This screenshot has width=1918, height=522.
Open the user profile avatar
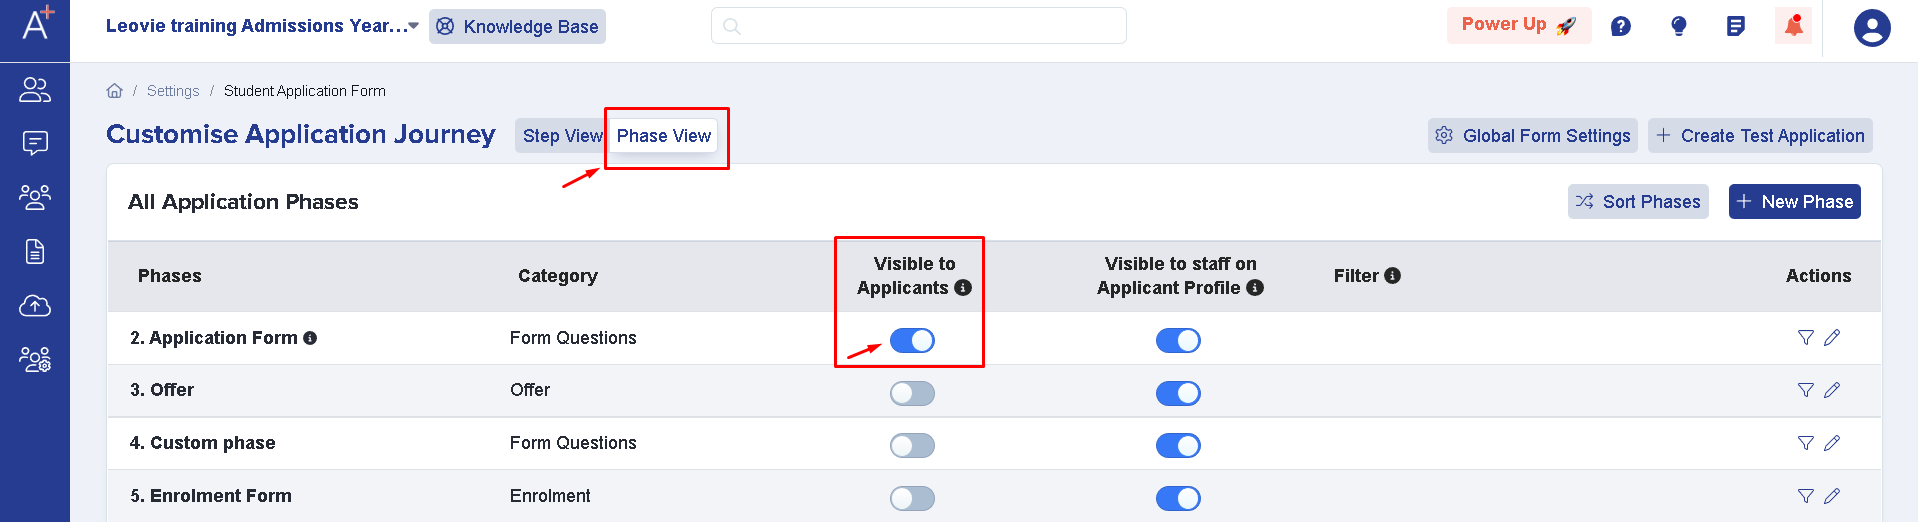[x=1871, y=28]
